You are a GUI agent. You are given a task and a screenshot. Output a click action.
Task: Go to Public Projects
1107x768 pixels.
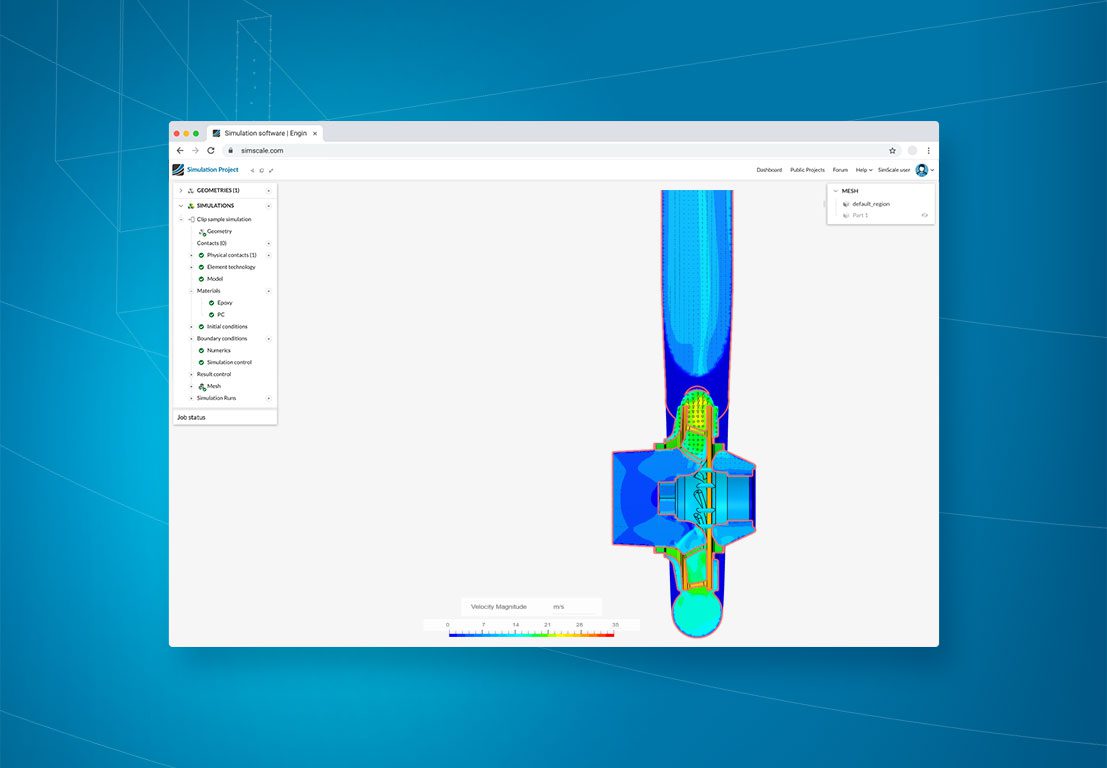click(807, 170)
